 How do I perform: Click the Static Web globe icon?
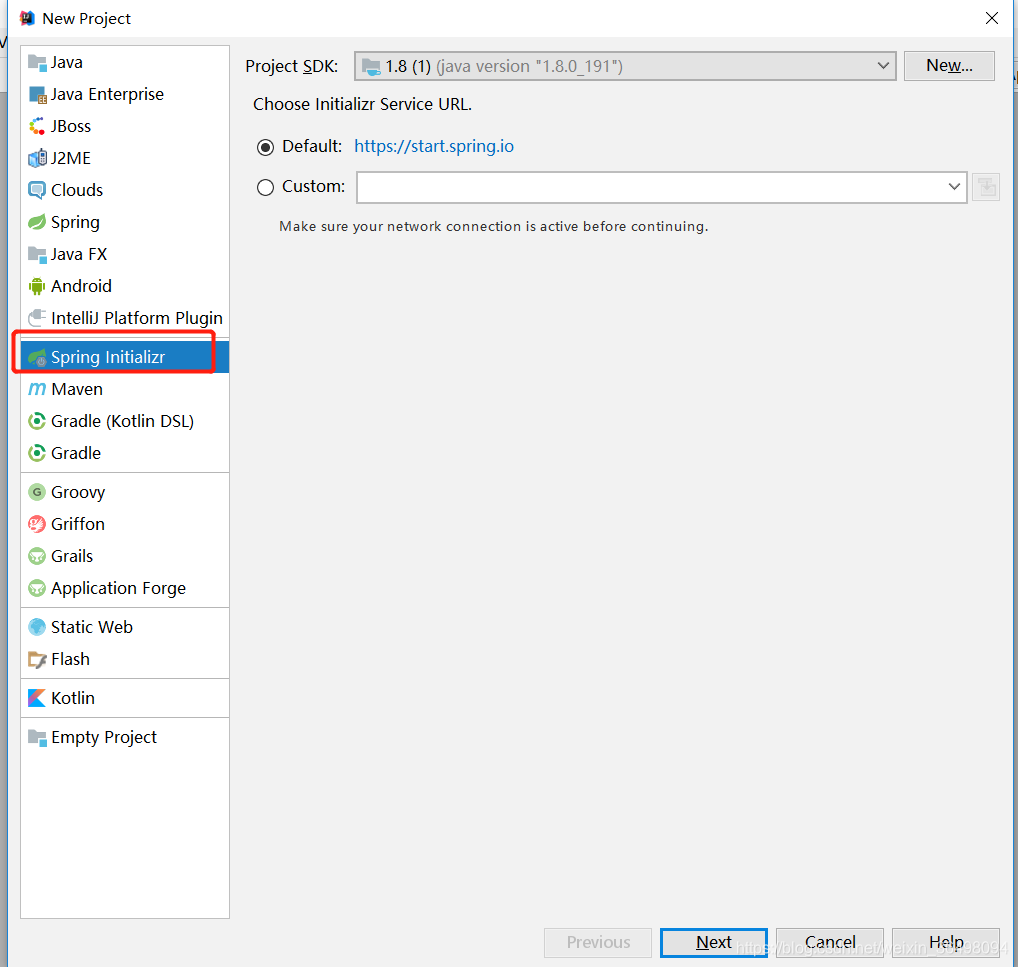[x=37, y=627]
